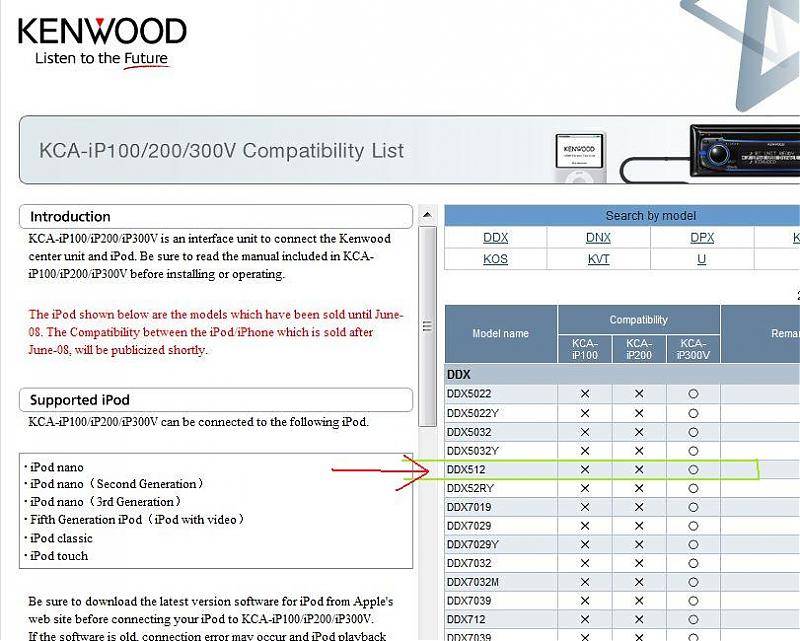Screen dimensions: 800x641
Task: Select the DDX7032M model cell
Action: pos(501,582)
